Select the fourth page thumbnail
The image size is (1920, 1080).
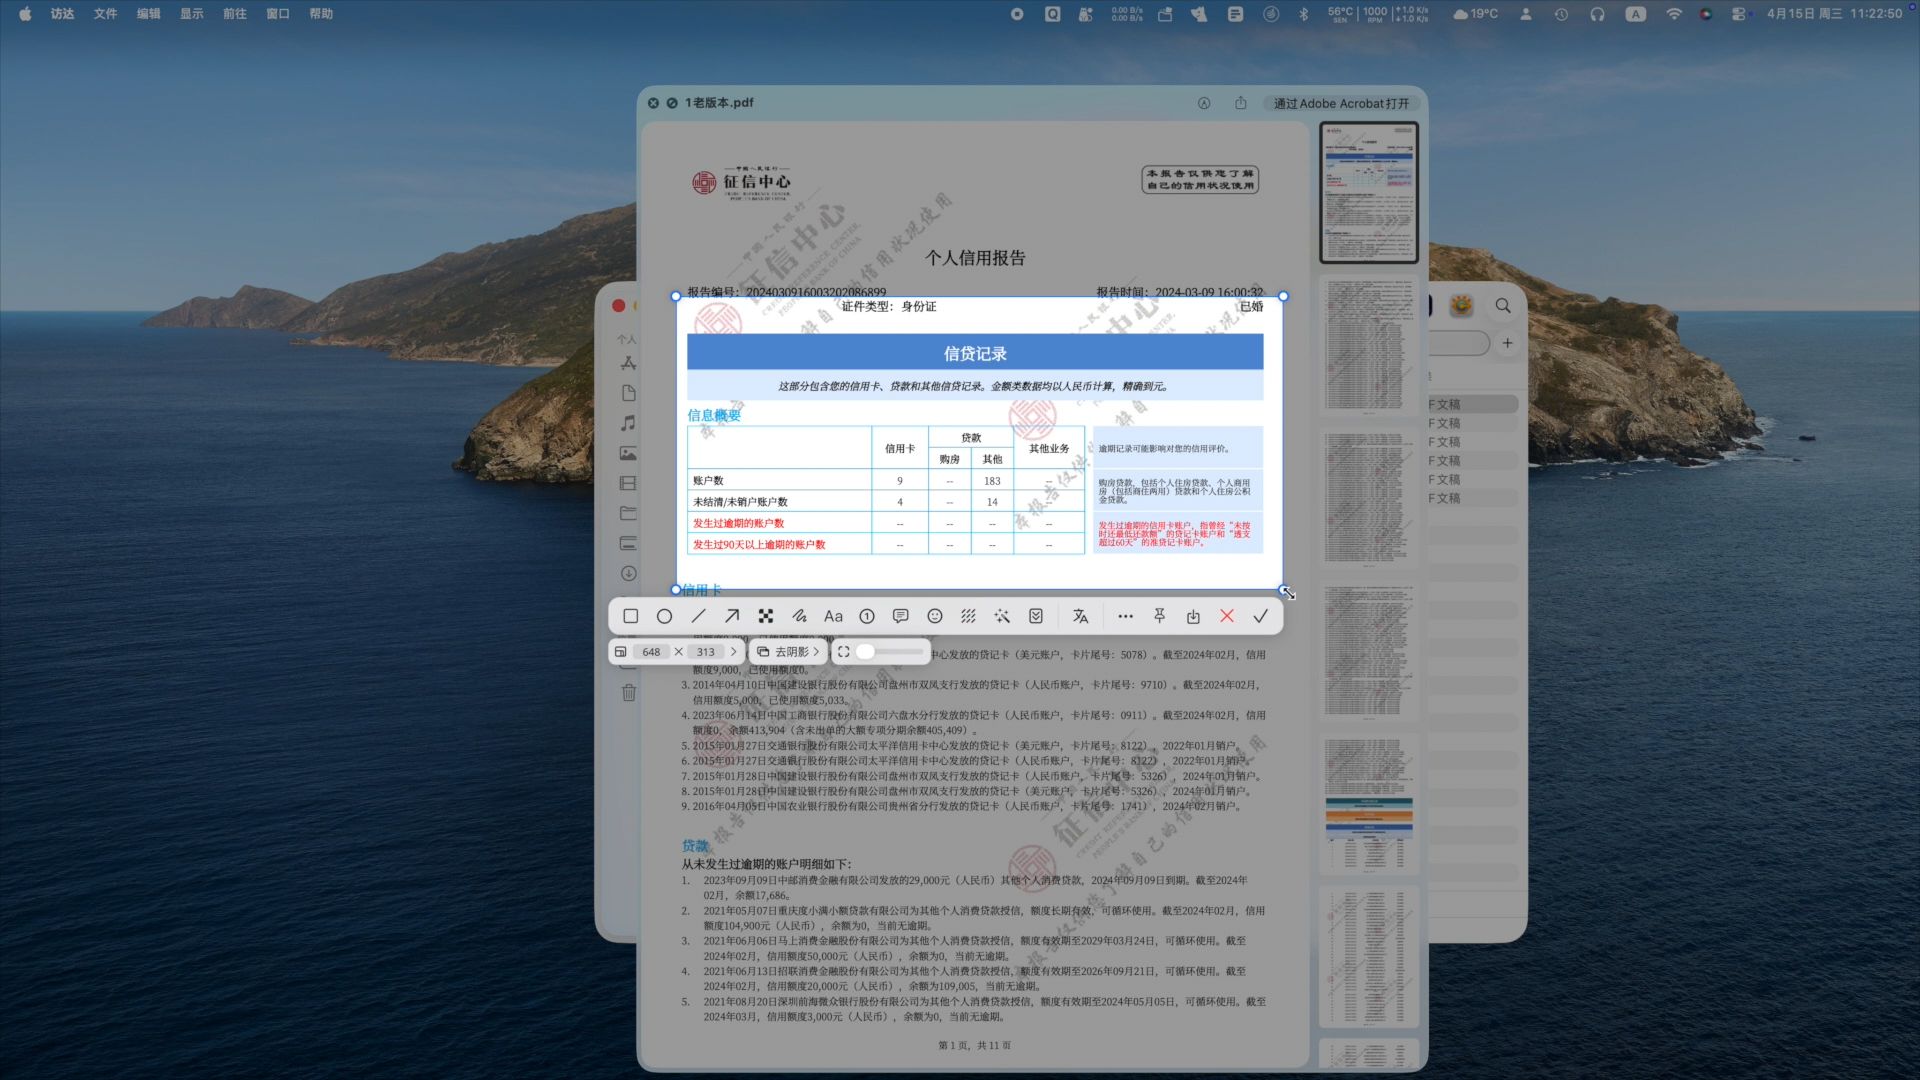tap(1369, 654)
